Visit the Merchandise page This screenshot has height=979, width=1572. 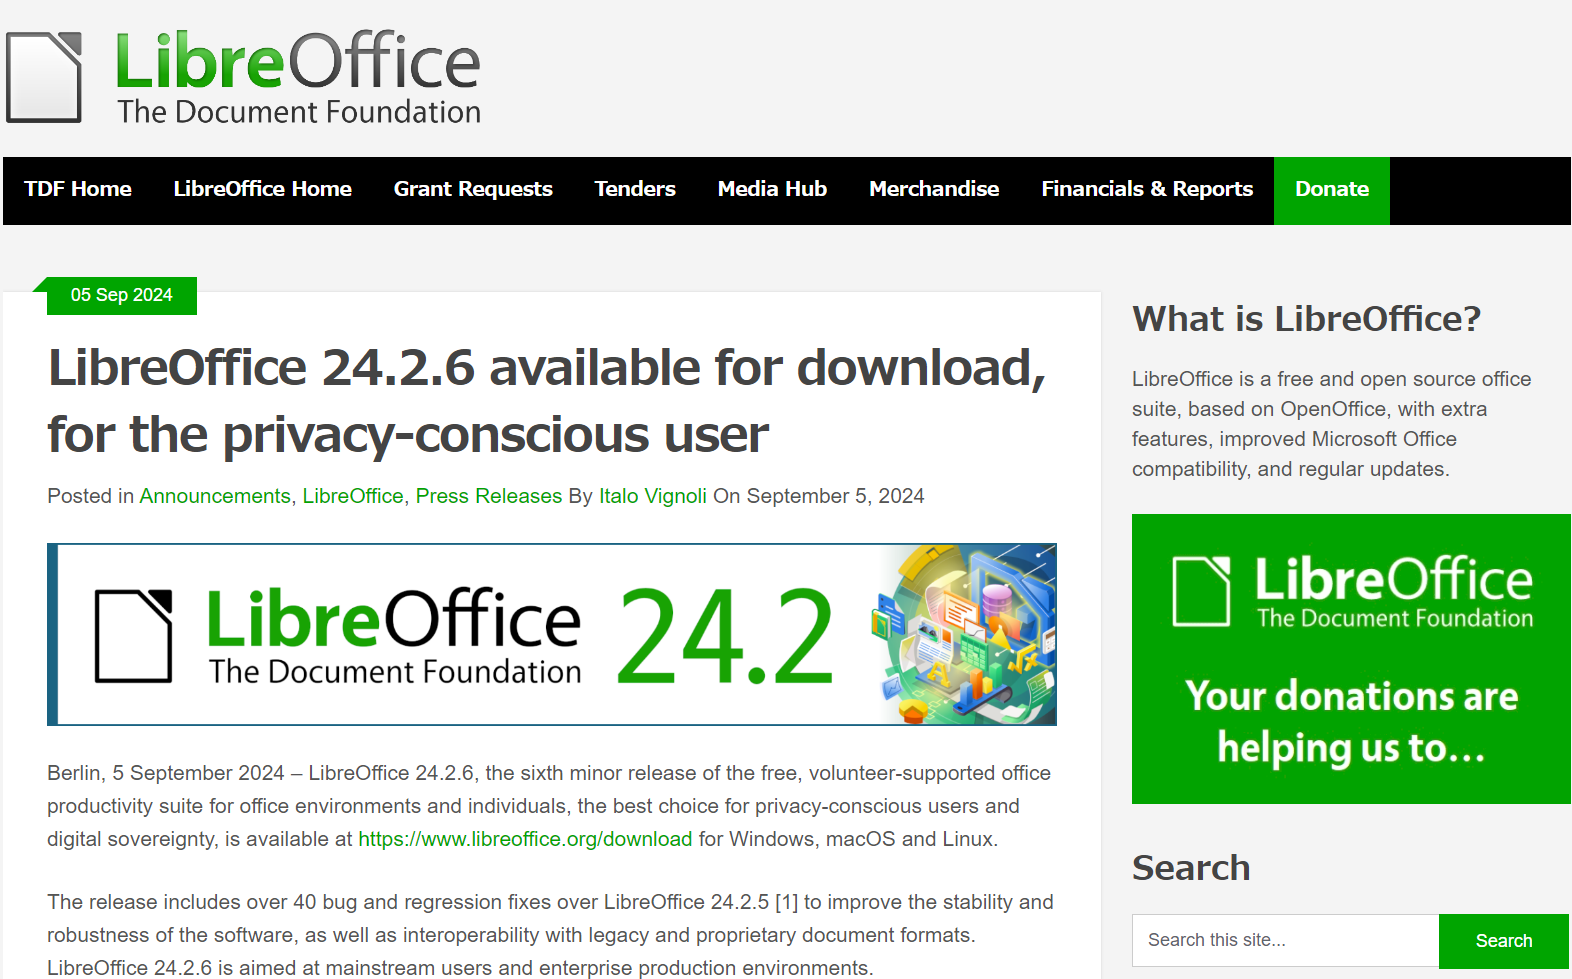click(x=934, y=189)
